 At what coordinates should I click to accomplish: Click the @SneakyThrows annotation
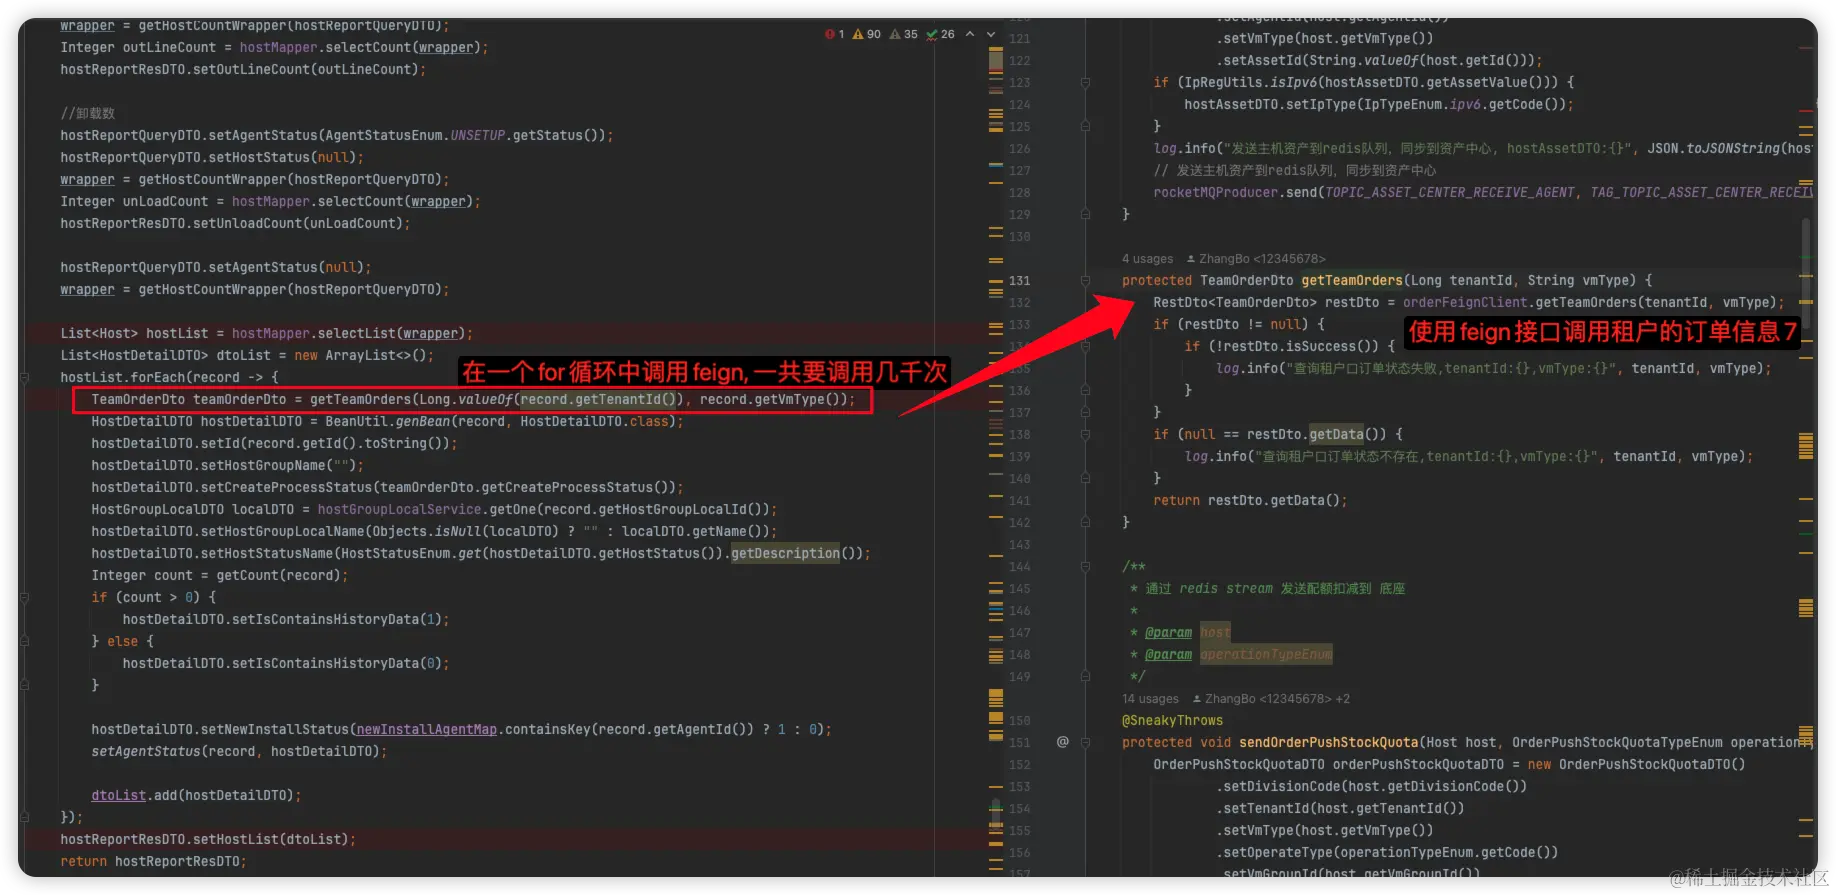tap(1172, 721)
